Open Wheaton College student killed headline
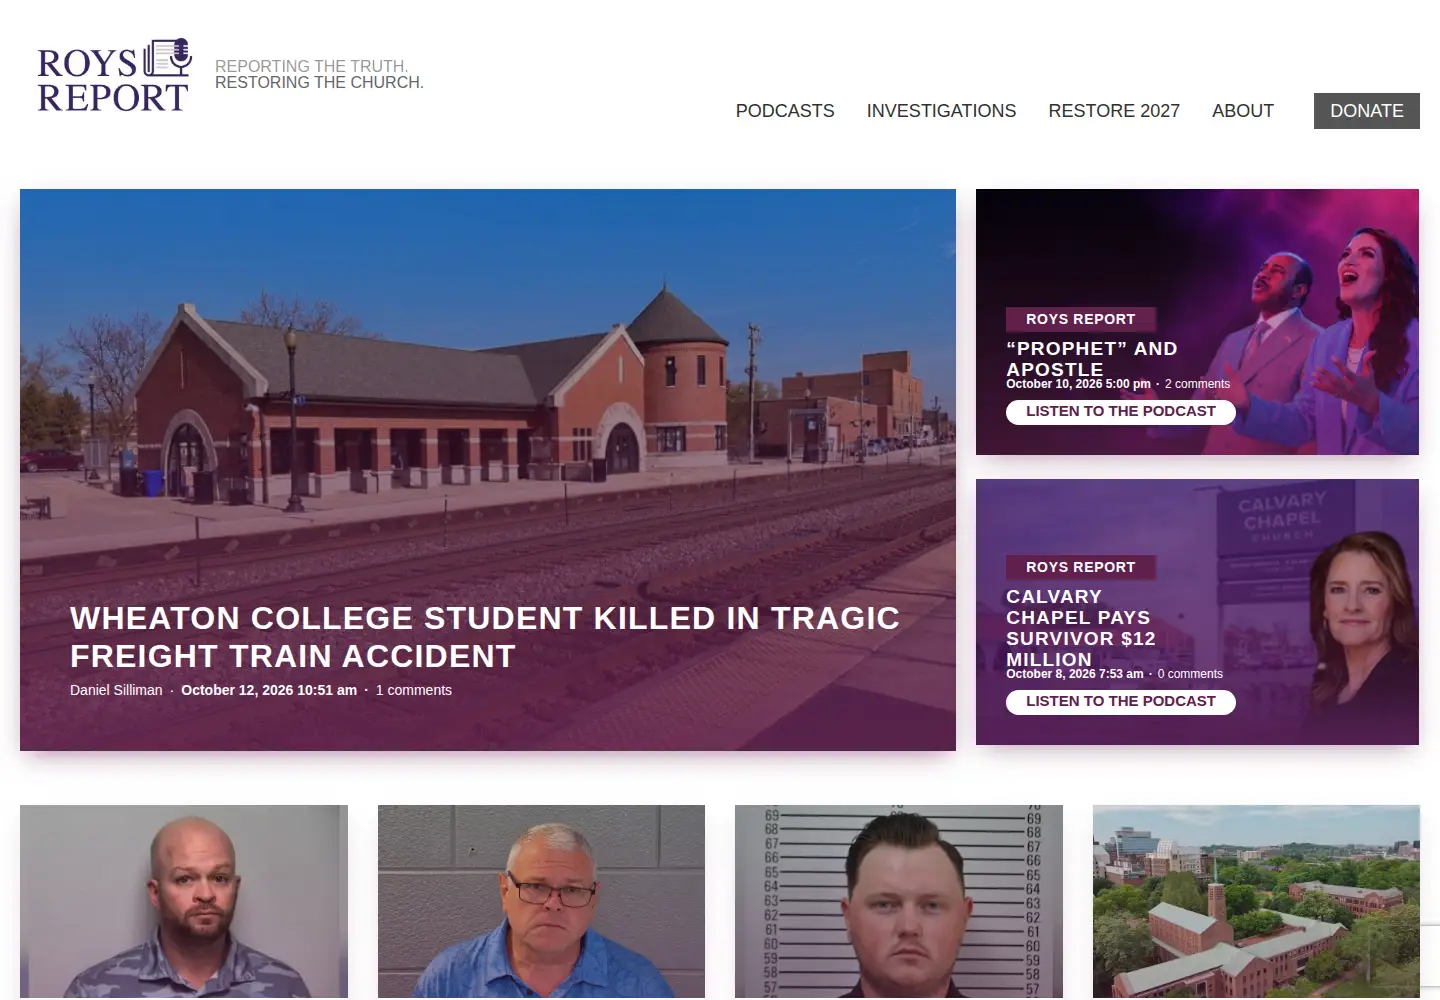Image resolution: width=1440 pixels, height=1000 pixels. point(485,637)
